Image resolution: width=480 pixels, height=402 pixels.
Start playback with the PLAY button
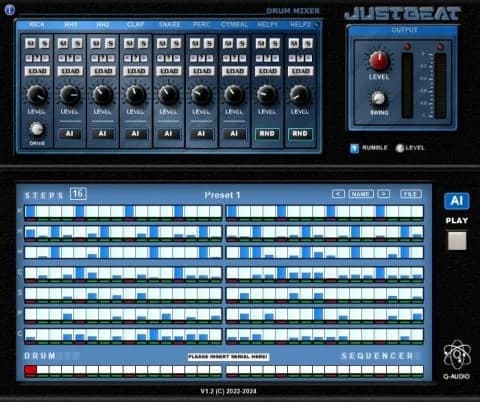pyautogui.click(x=457, y=241)
